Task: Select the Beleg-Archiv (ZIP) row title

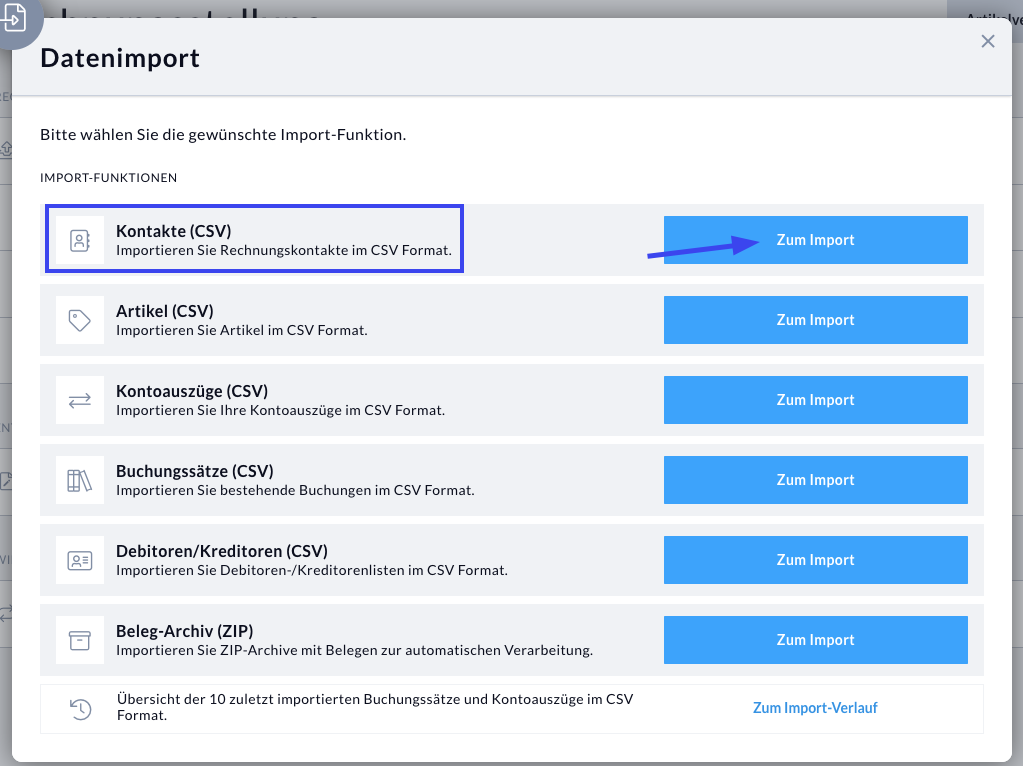Action: coord(185,631)
